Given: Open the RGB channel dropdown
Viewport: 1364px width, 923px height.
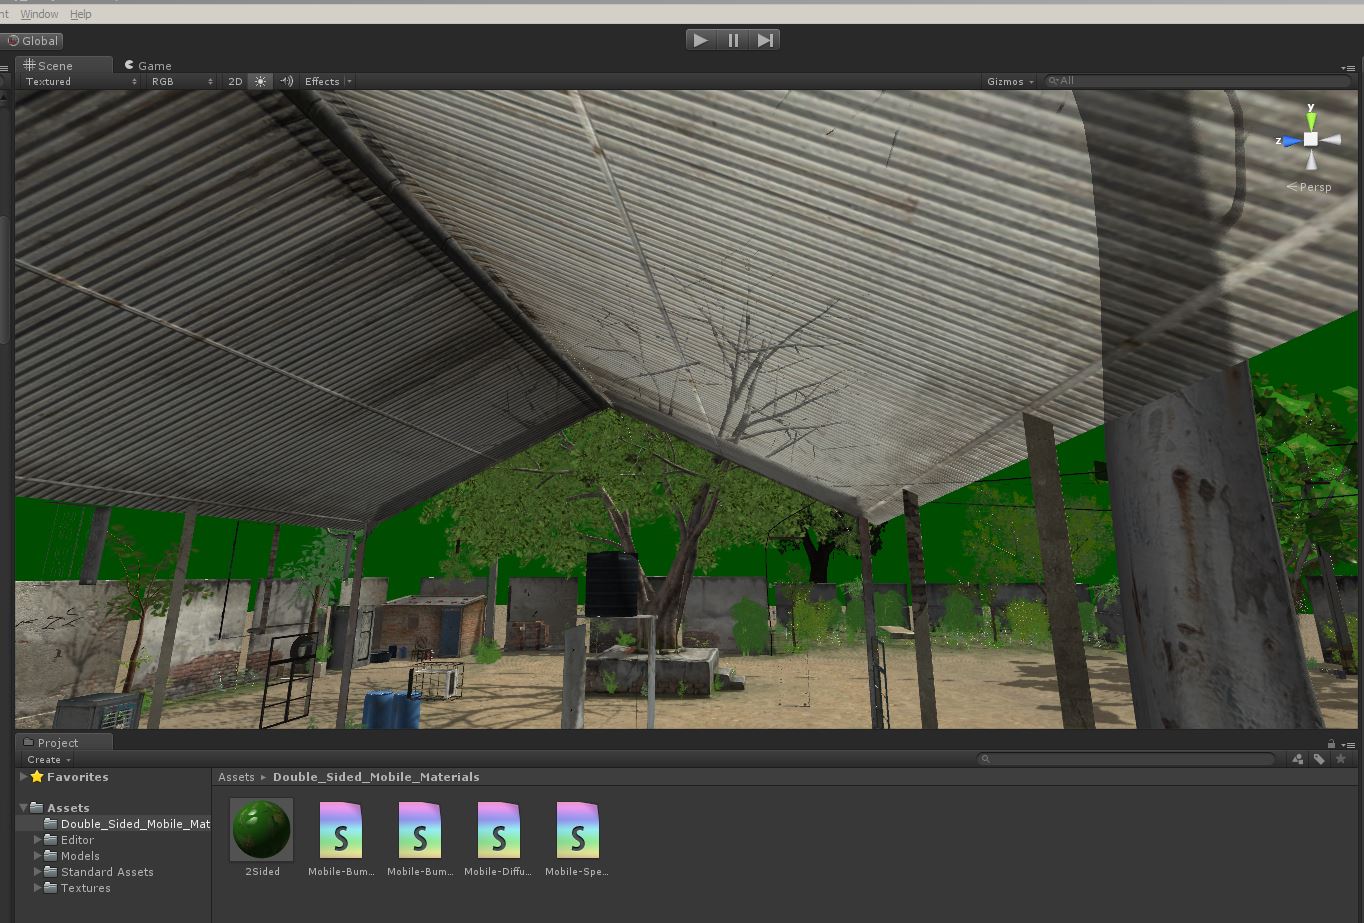Looking at the screenshot, I should (180, 81).
